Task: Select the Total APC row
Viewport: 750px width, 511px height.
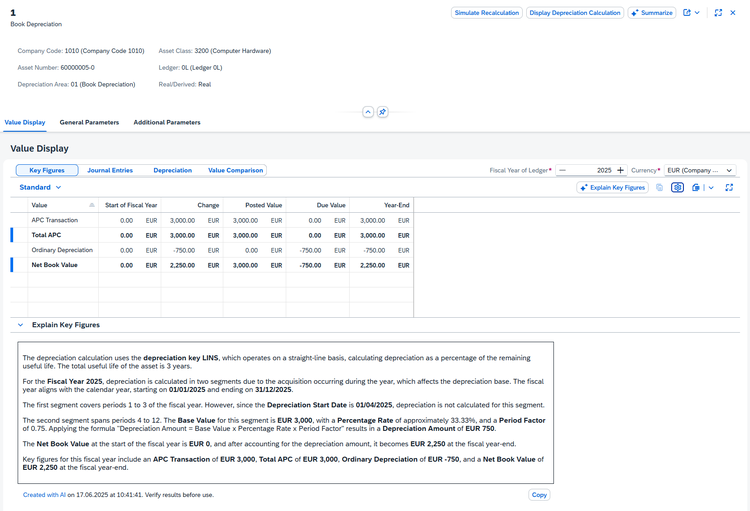Action: 212,235
